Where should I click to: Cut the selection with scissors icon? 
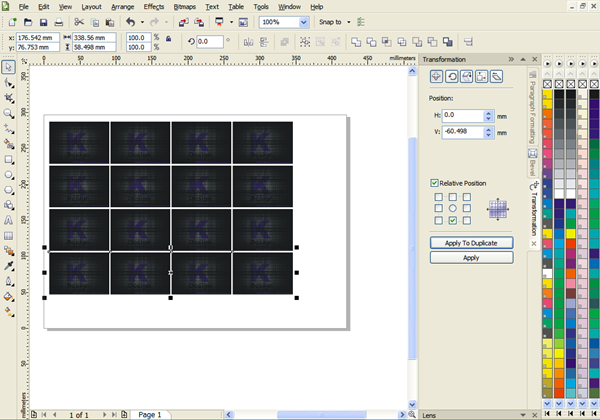pyautogui.click(x=79, y=22)
